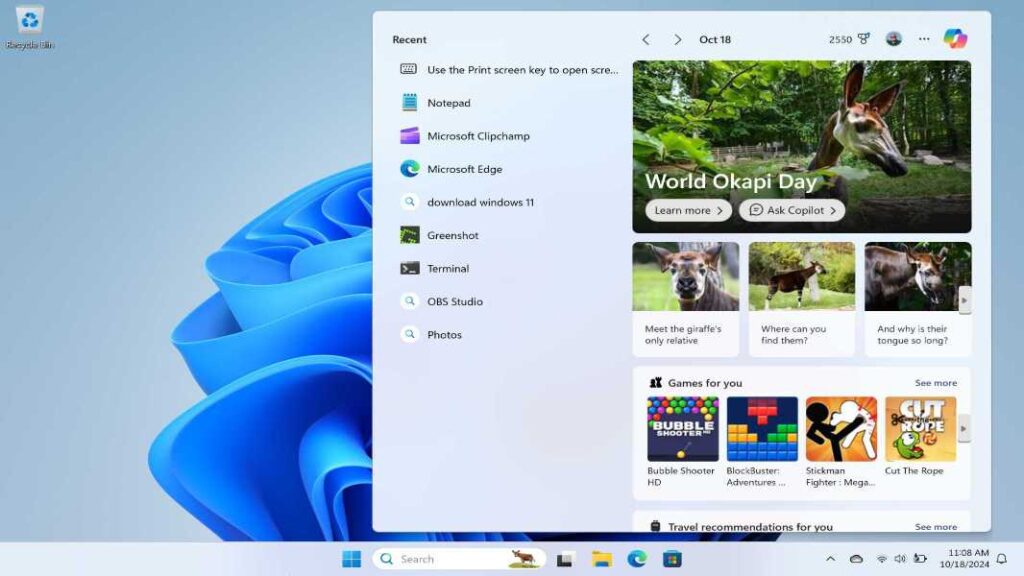This screenshot has height=576, width=1024.
Task: Open your account profile picture
Action: click(x=894, y=39)
